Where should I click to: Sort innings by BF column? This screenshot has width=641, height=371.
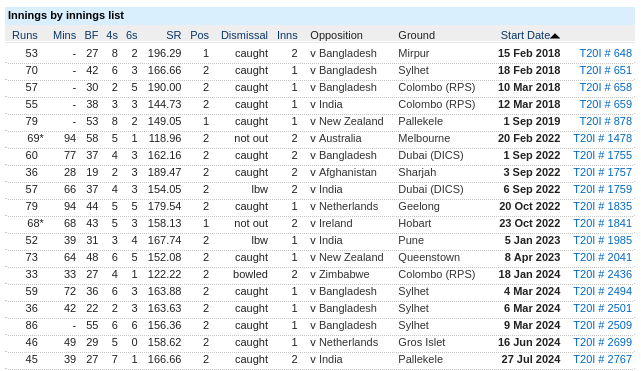click(x=92, y=36)
